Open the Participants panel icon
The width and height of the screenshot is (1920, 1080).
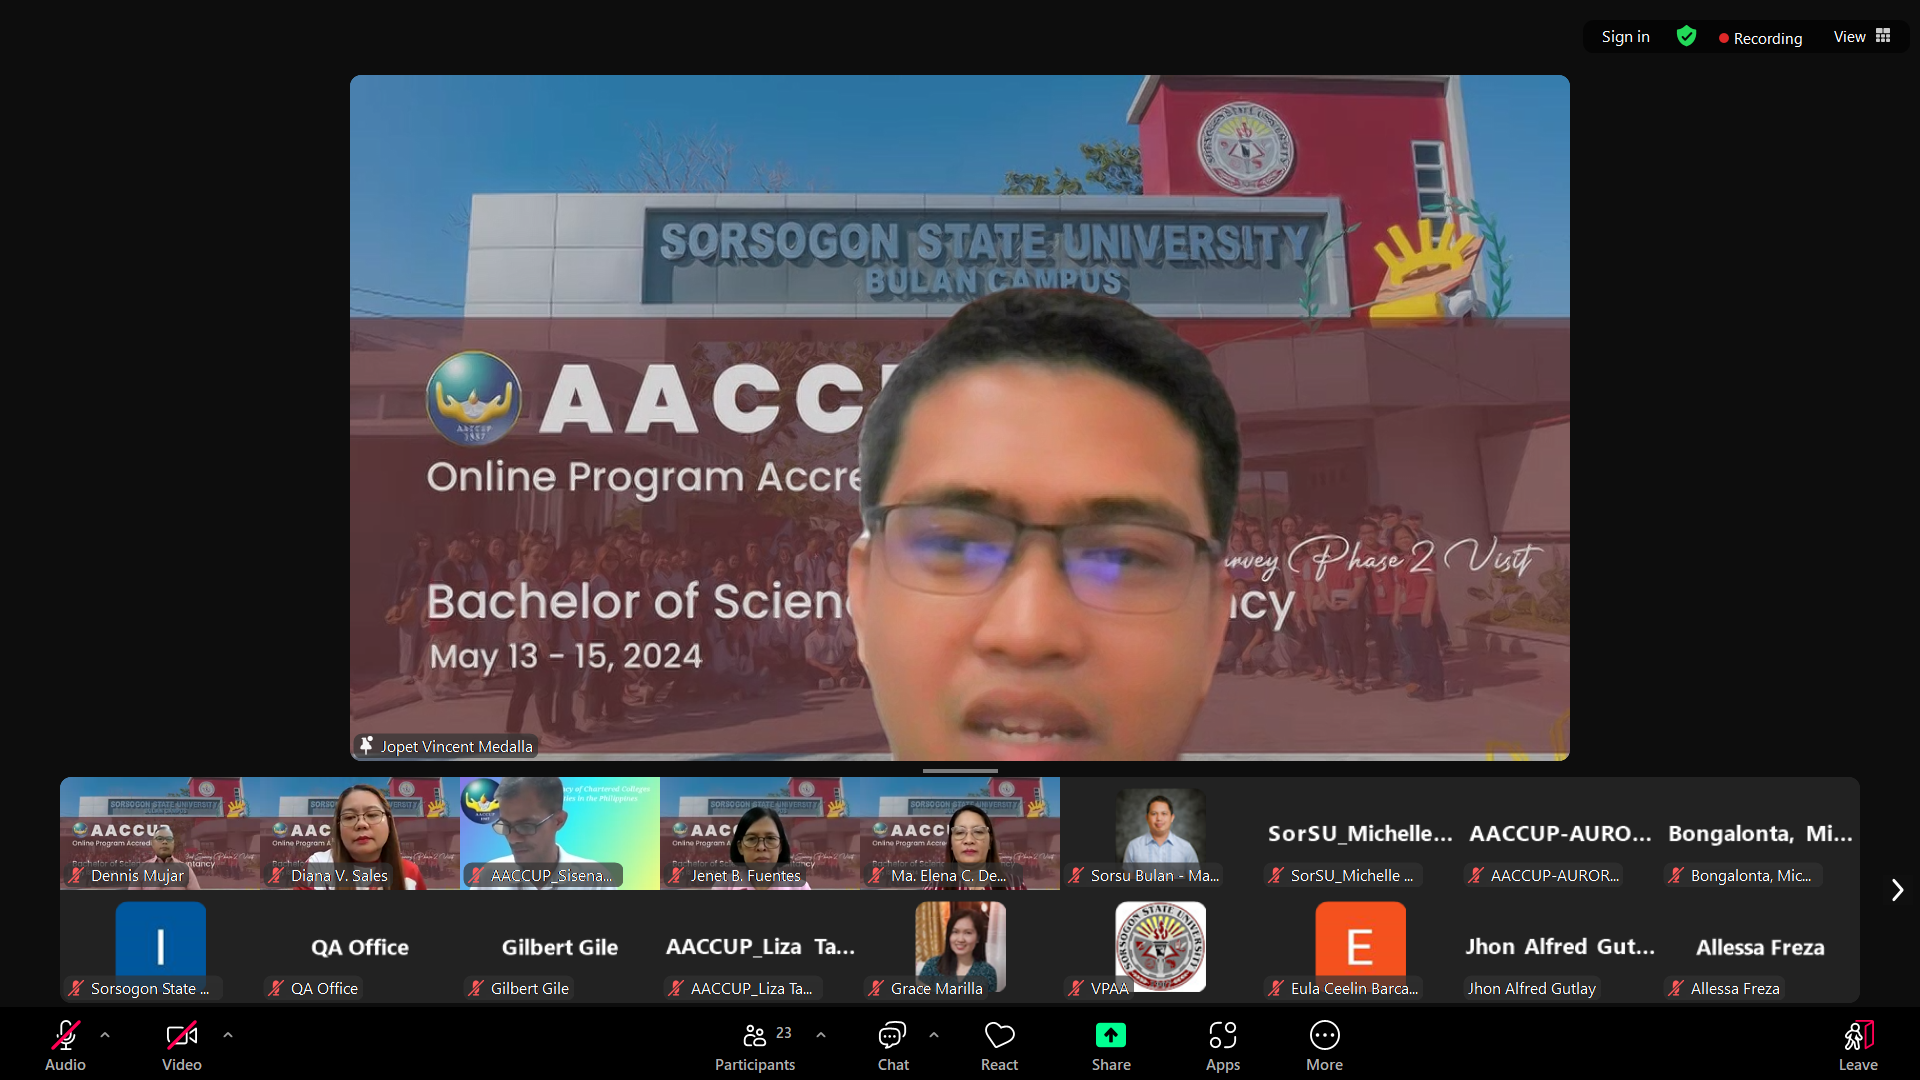755,1035
